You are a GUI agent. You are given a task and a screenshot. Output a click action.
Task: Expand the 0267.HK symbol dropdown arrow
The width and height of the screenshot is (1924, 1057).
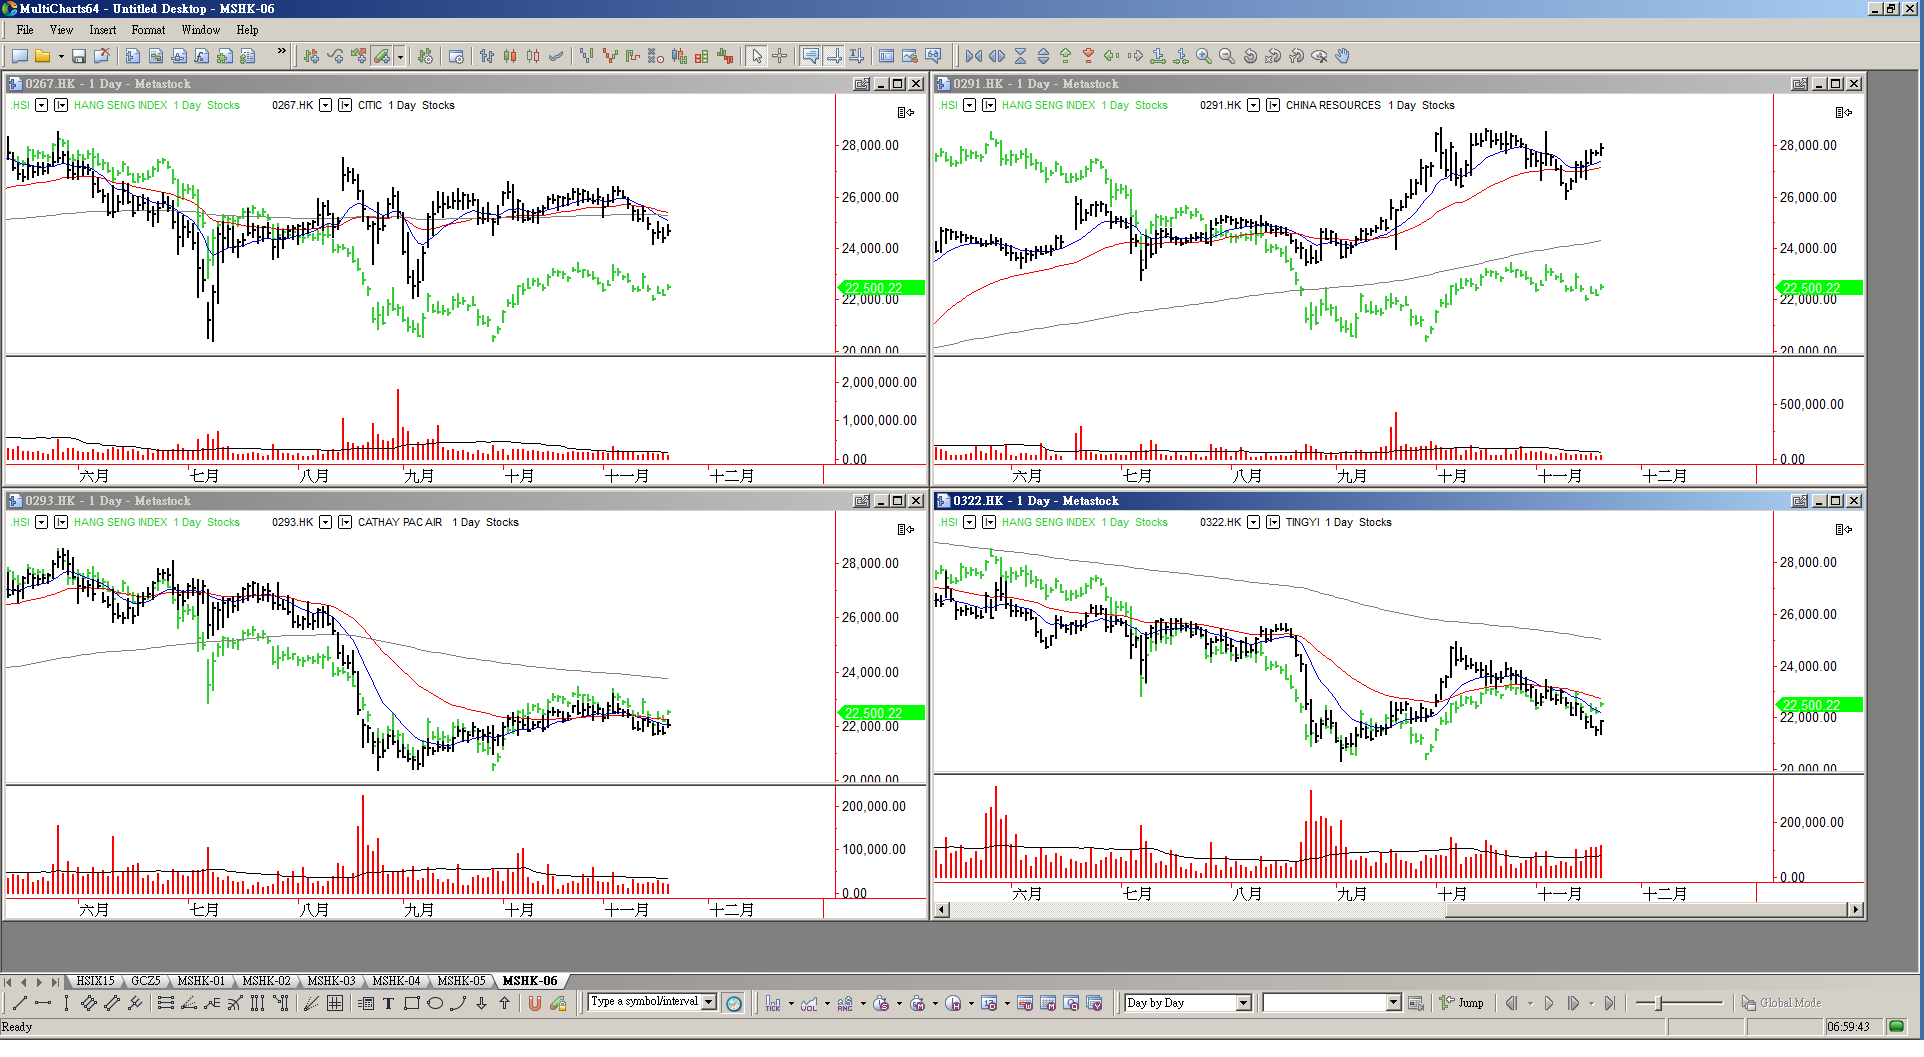(325, 105)
